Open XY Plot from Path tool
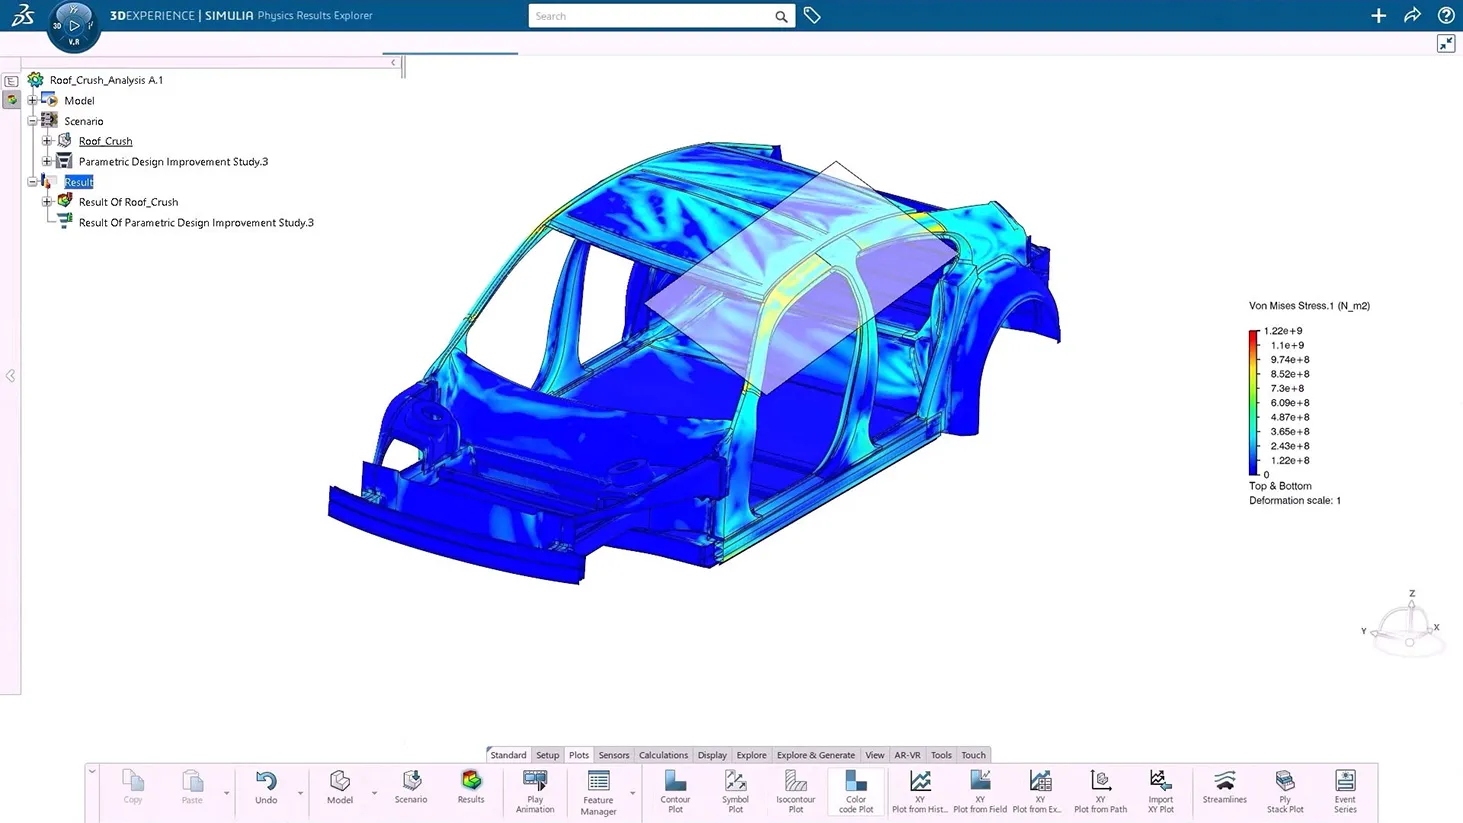This screenshot has height=823, width=1463. point(1100,790)
